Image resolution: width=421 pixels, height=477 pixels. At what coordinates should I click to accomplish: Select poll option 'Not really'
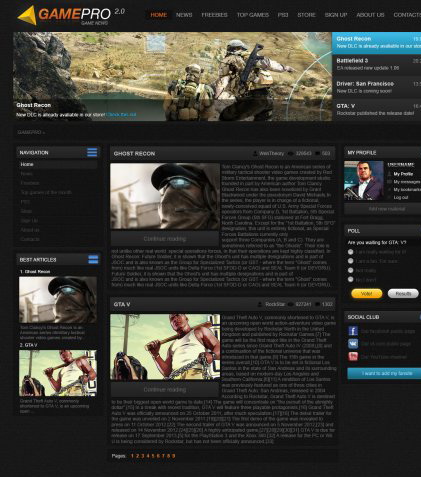[350, 270]
